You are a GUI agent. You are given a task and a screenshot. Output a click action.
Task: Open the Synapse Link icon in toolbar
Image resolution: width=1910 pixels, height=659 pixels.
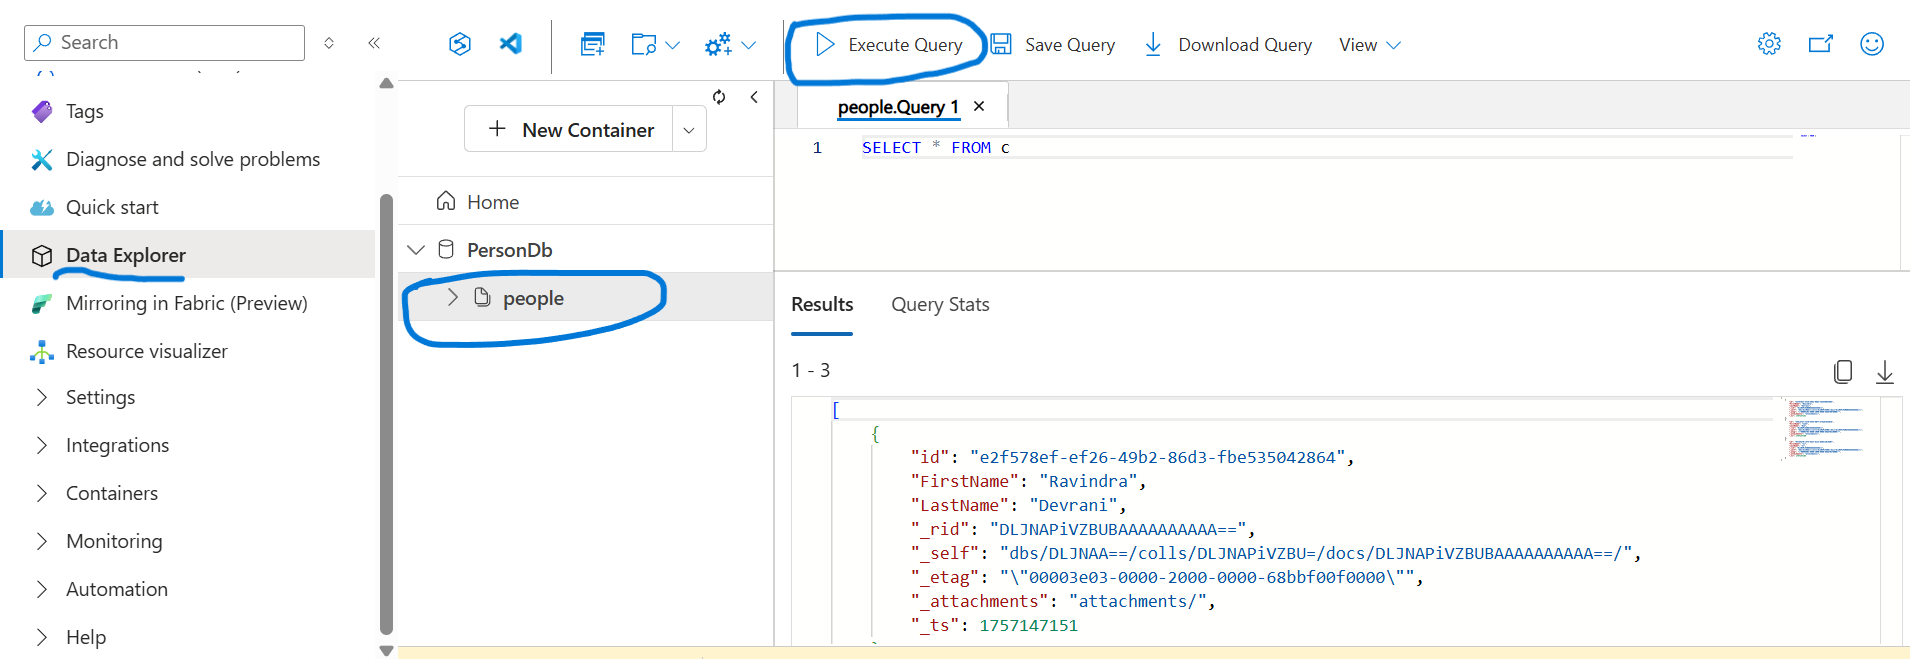click(459, 44)
